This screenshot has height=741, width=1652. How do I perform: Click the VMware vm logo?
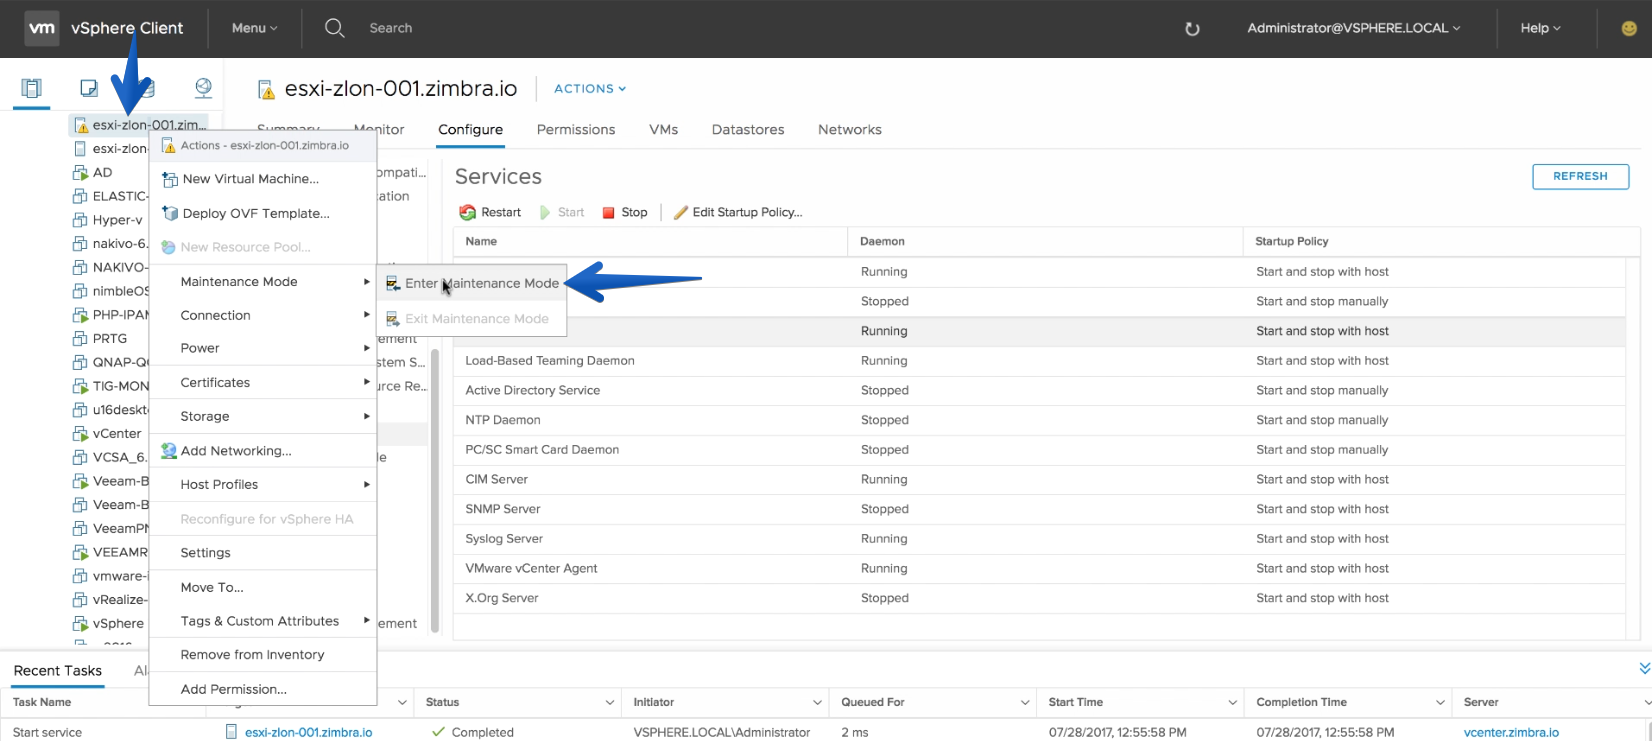42,28
